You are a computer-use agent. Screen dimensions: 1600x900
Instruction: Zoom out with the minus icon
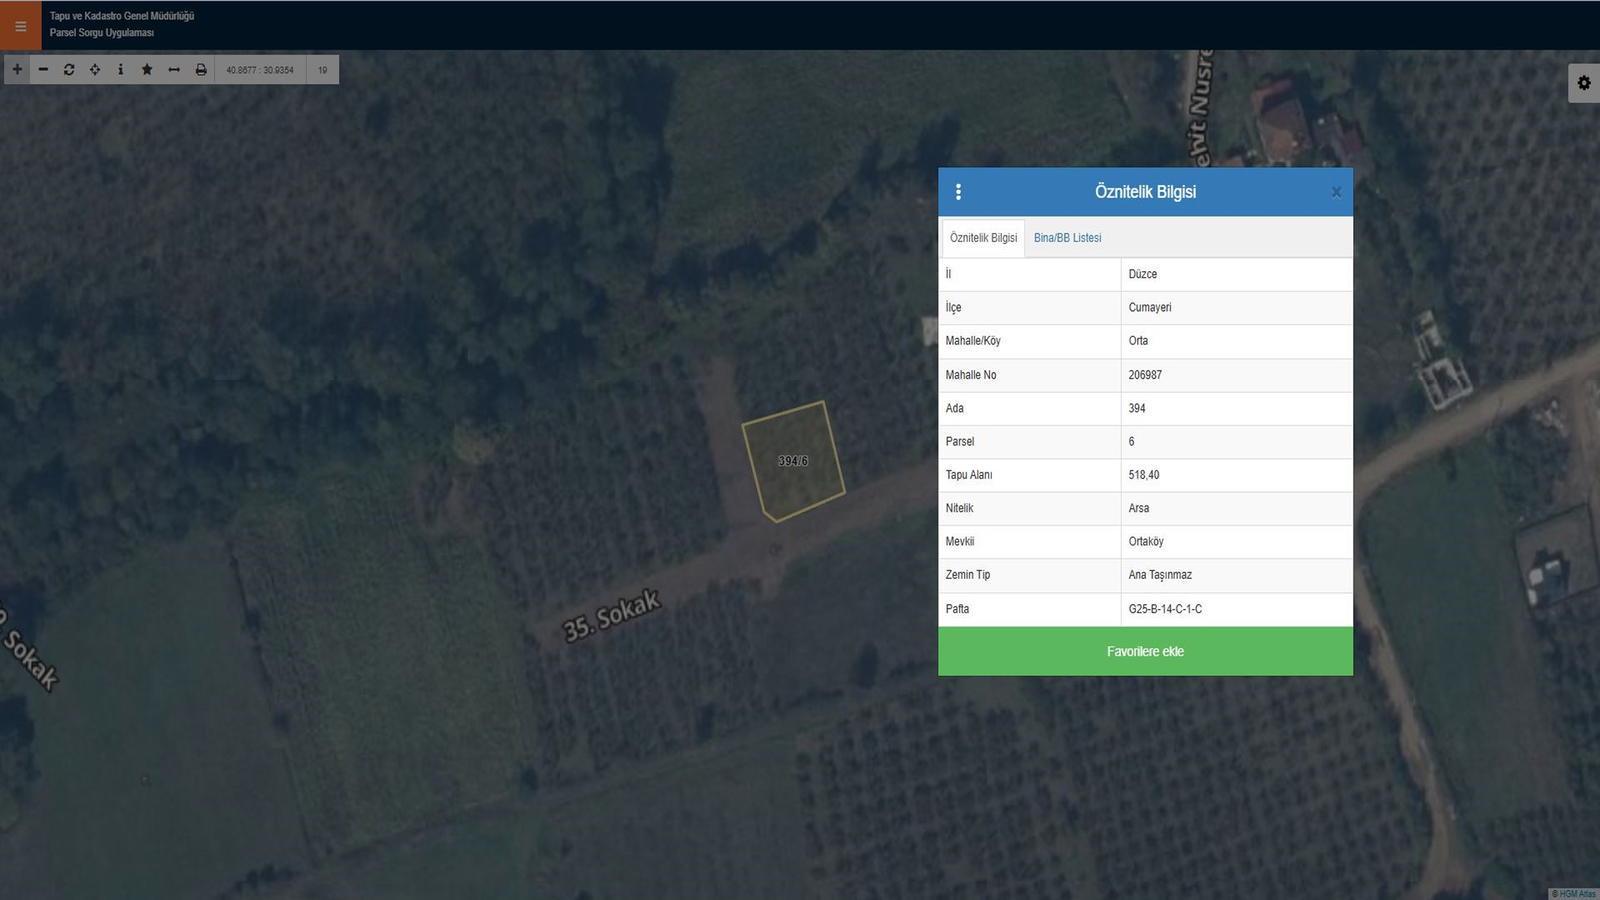(43, 69)
